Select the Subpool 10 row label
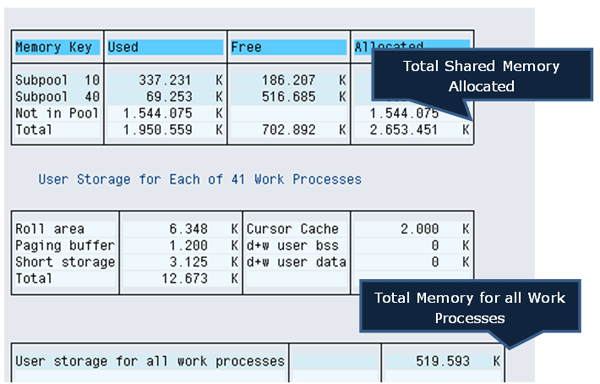Screen dimensions: 600x384 [x=57, y=80]
